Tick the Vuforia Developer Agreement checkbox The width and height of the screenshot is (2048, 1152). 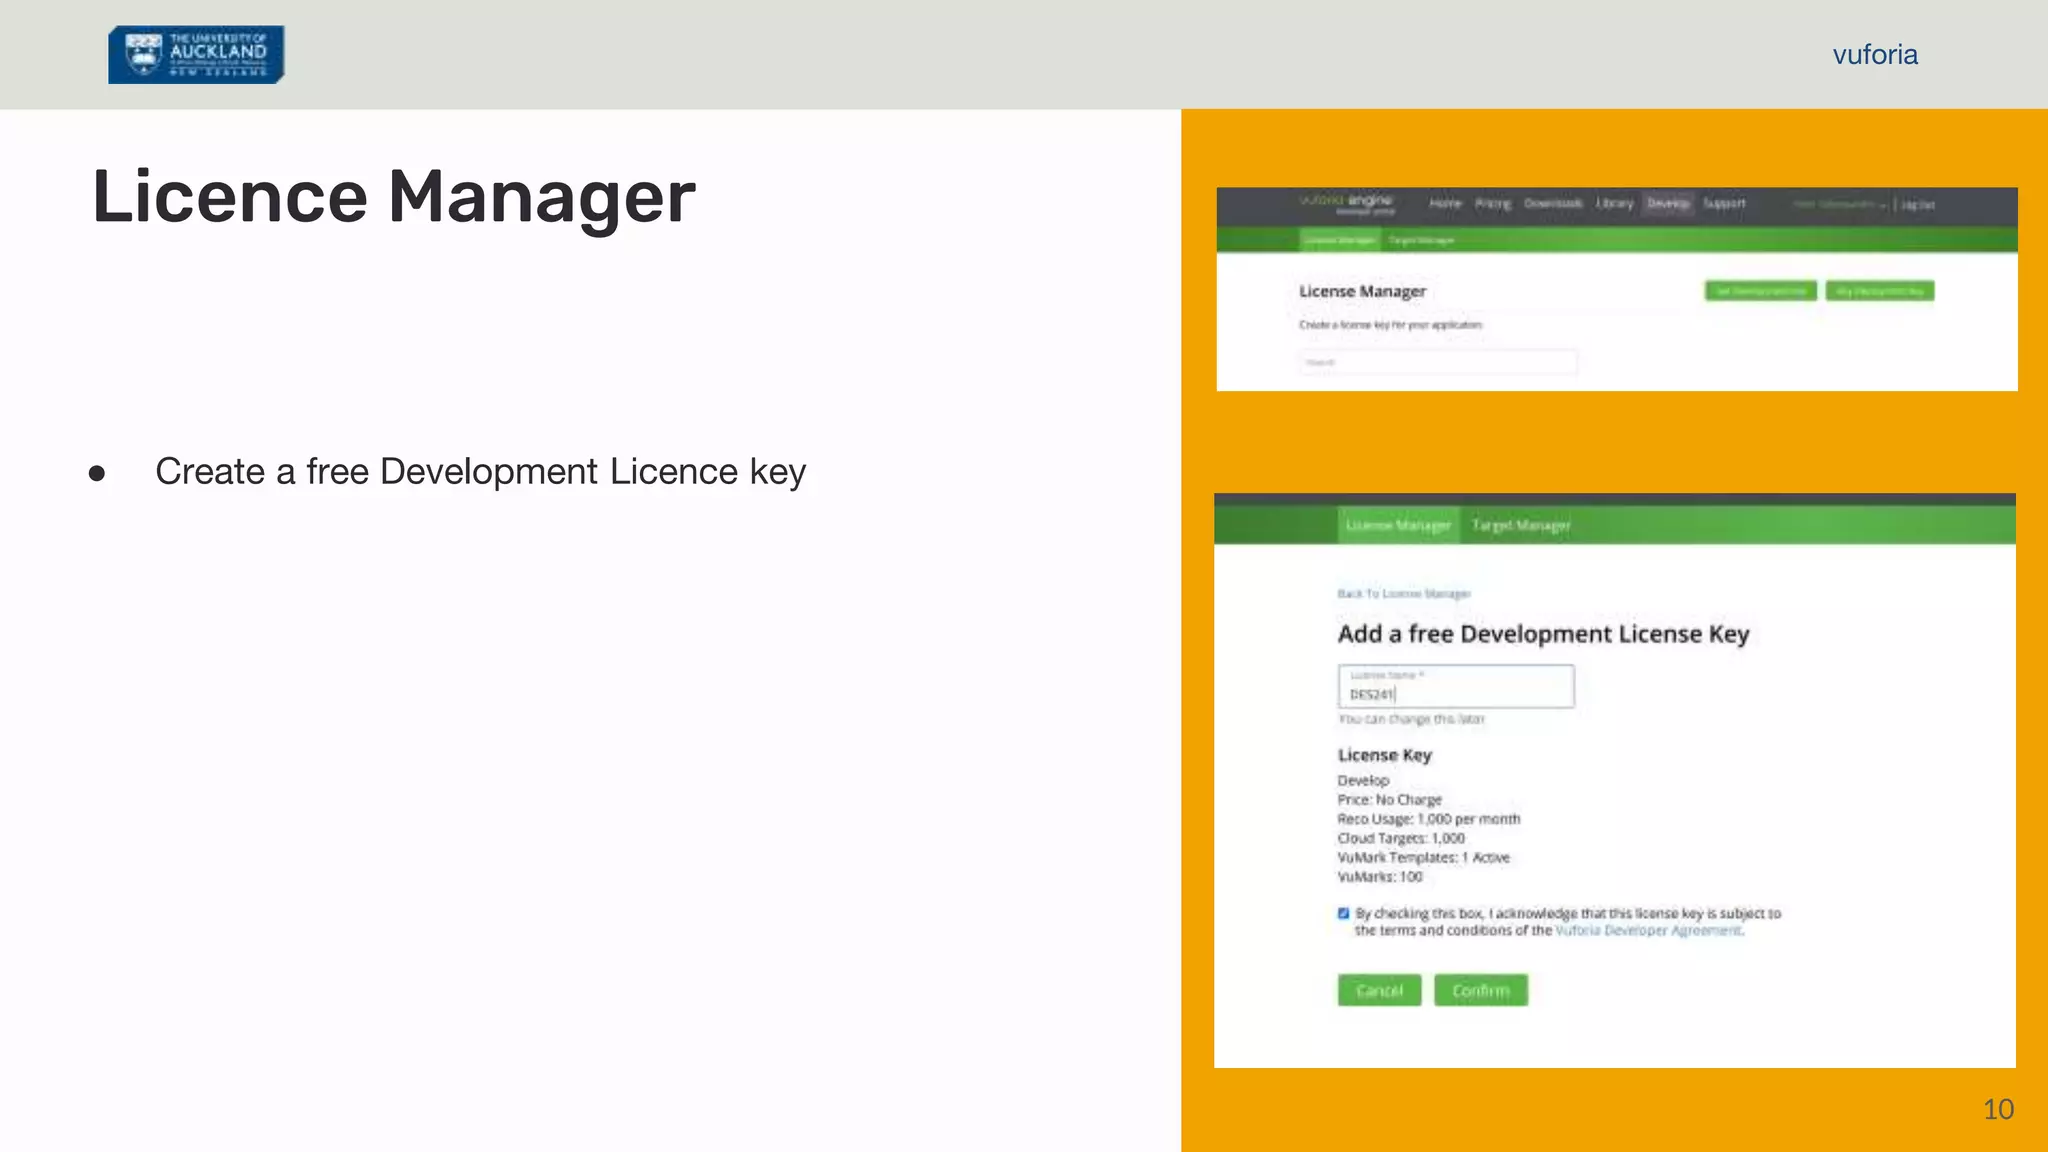[x=1343, y=913]
